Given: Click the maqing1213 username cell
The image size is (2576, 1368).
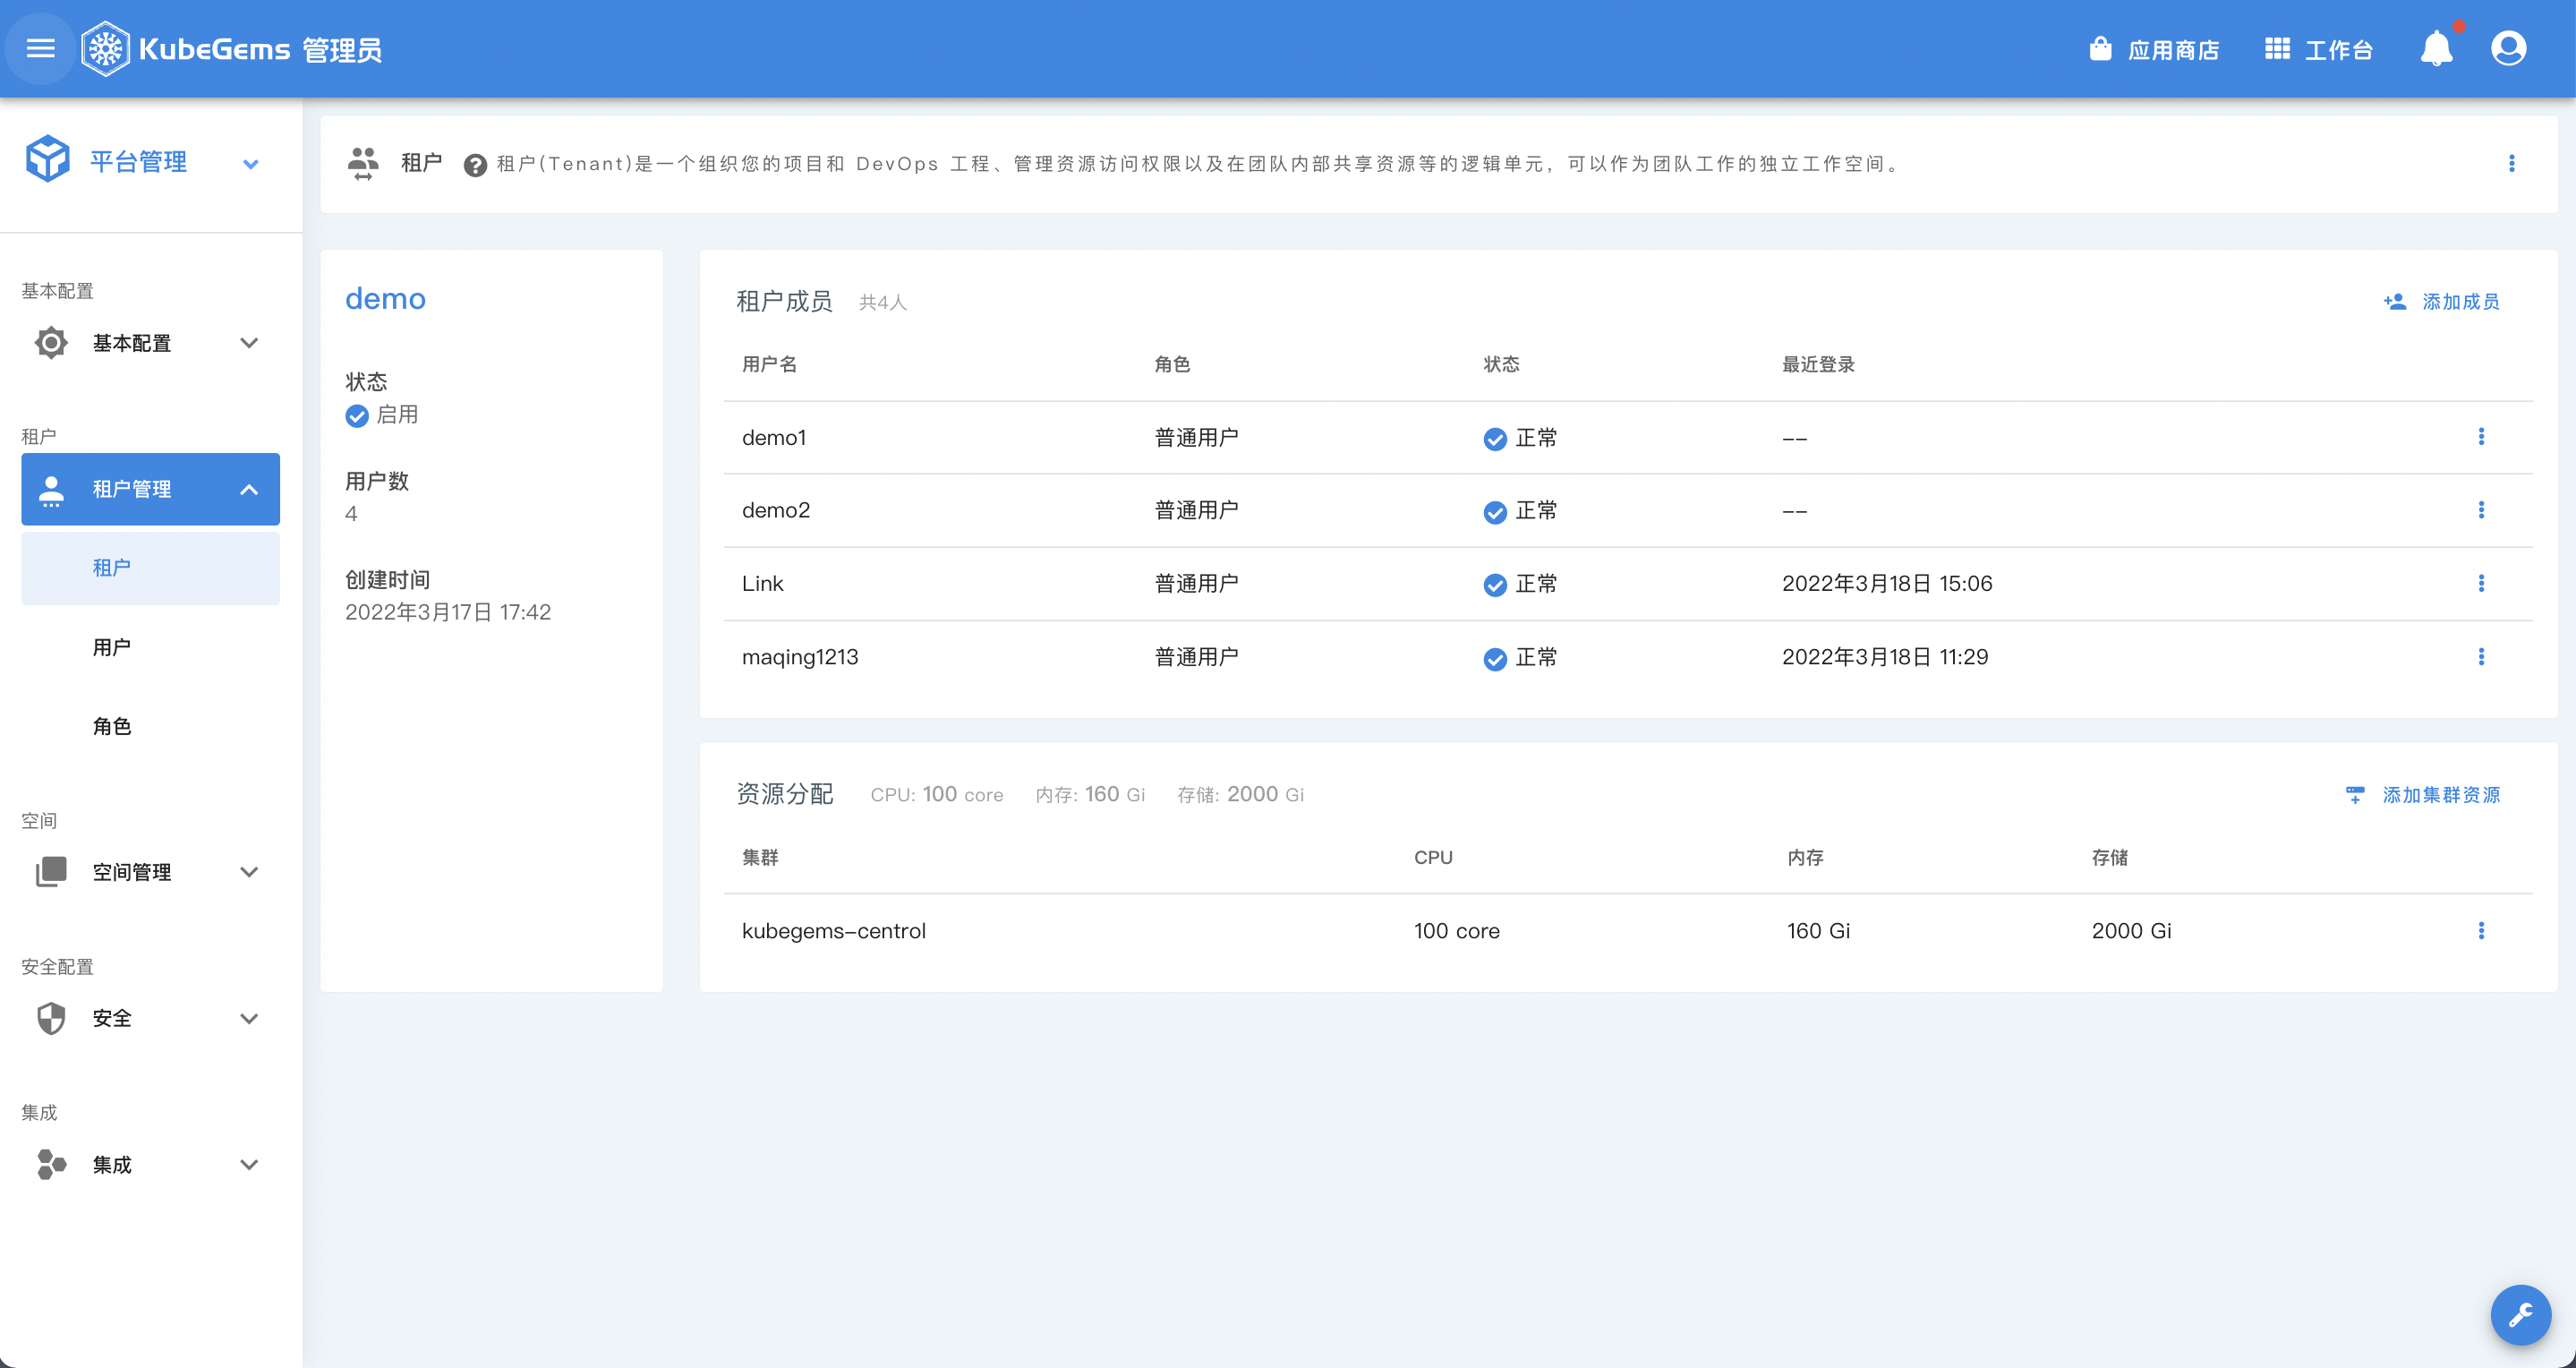Looking at the screenshot, I should [x=799, y=657].
